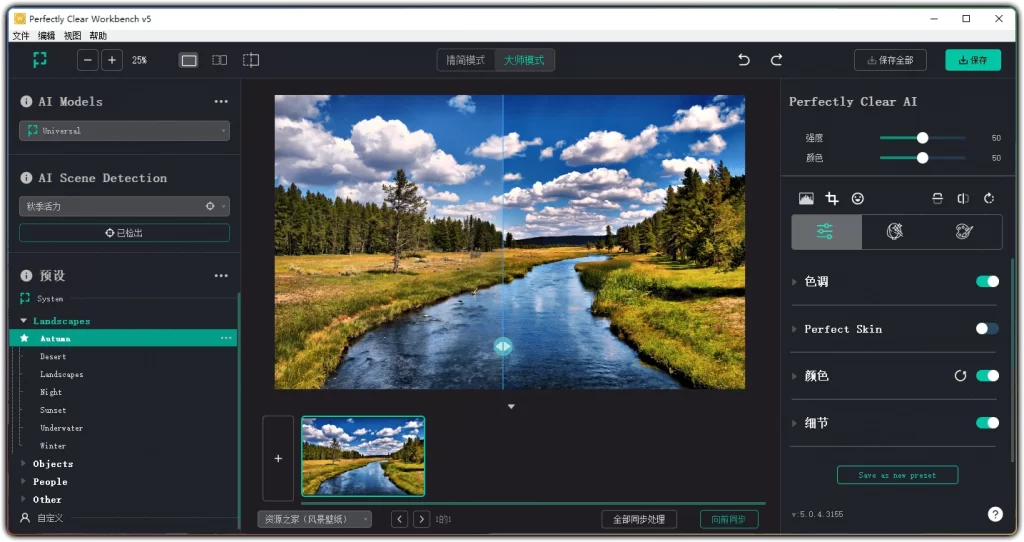Open the makeup face retouch tab
Screen dimensions: 1024x542
[x=895, y=231]
